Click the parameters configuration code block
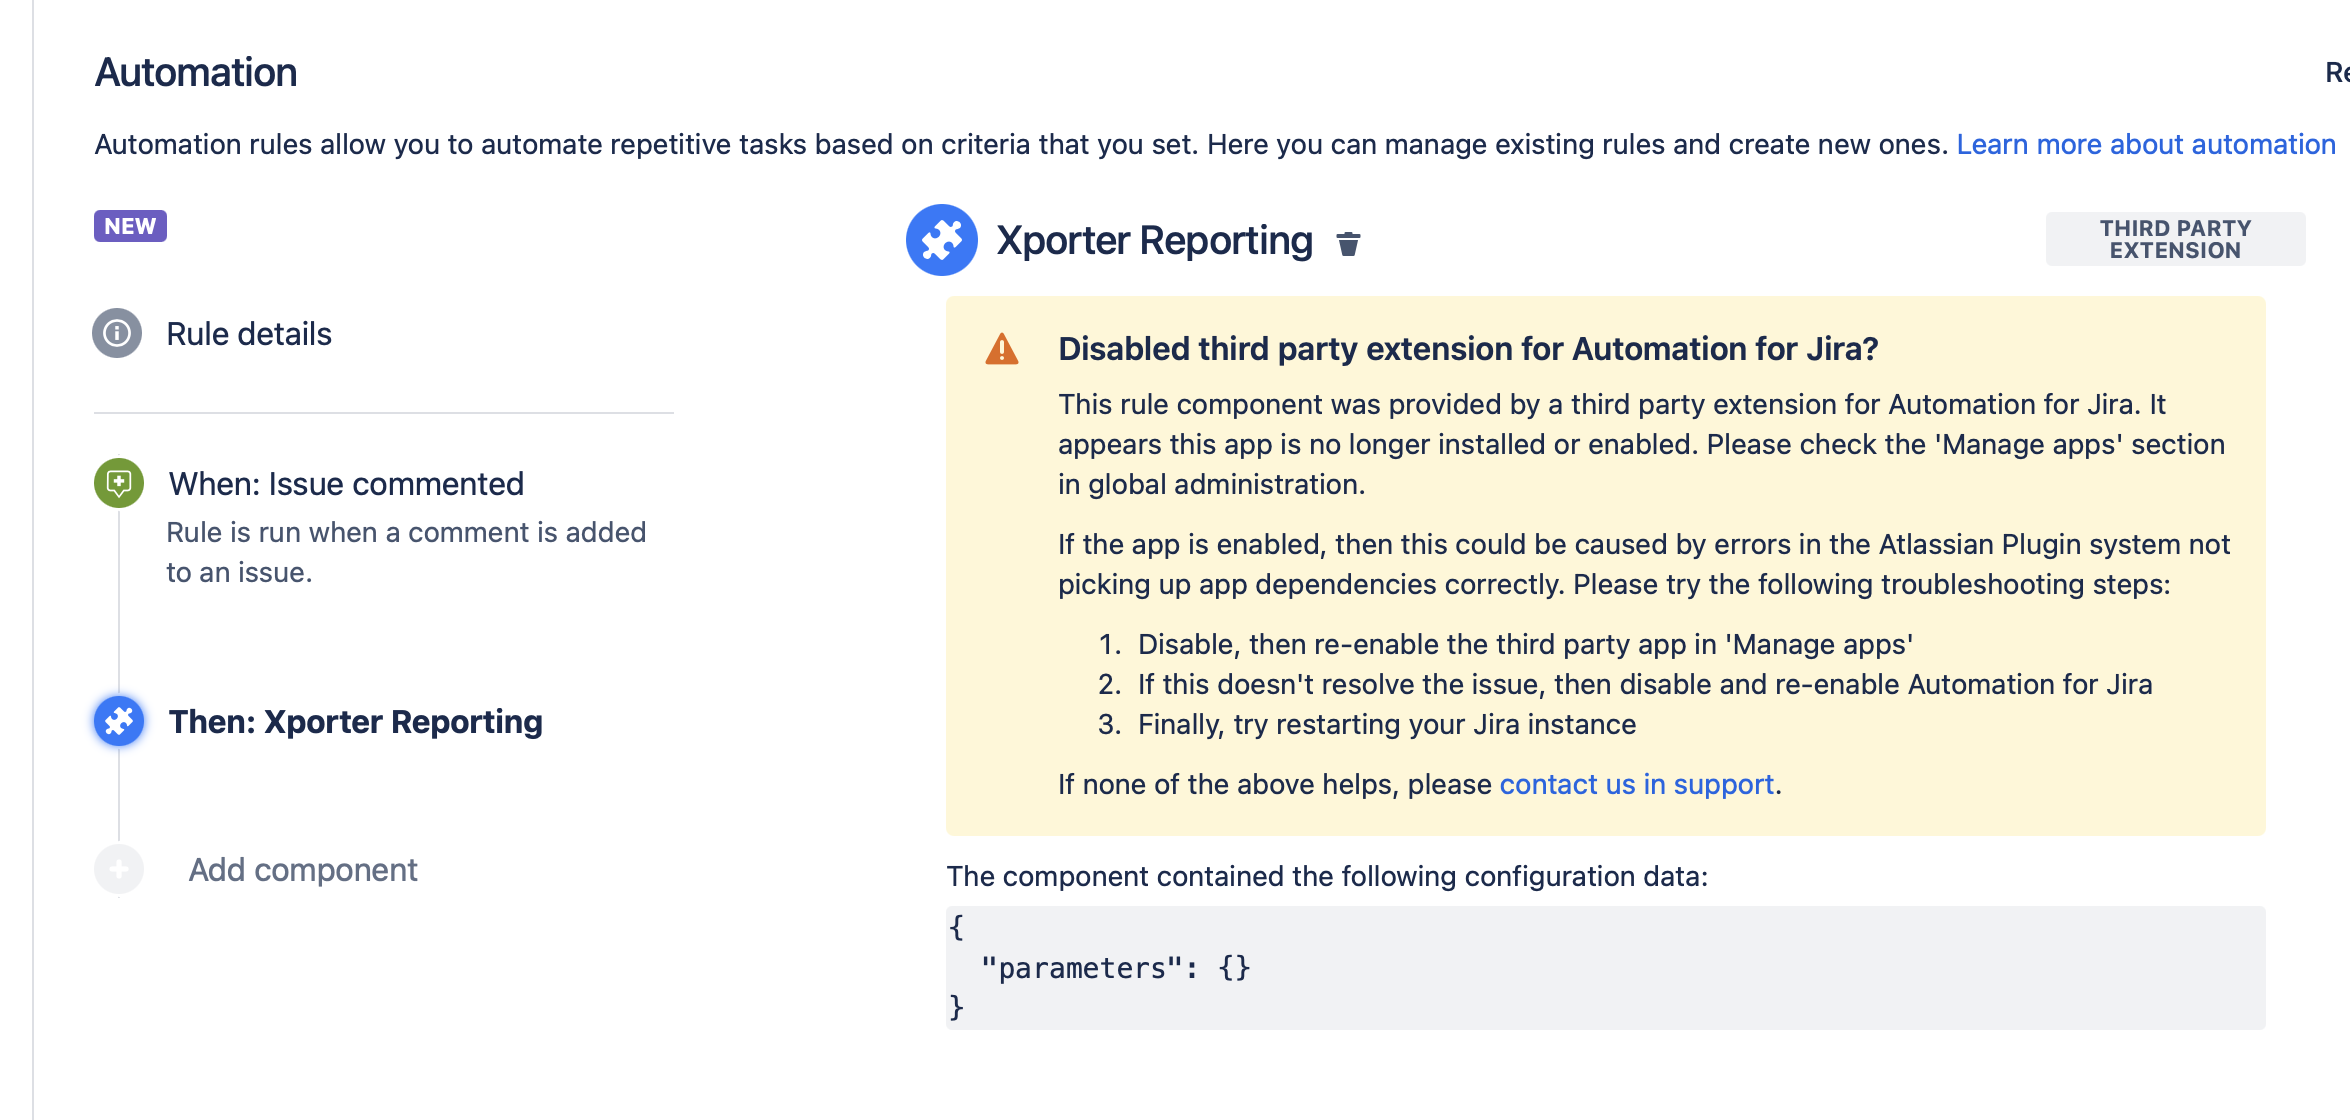Screen dimensions: 2350x1120 (x=1604, y=967)
